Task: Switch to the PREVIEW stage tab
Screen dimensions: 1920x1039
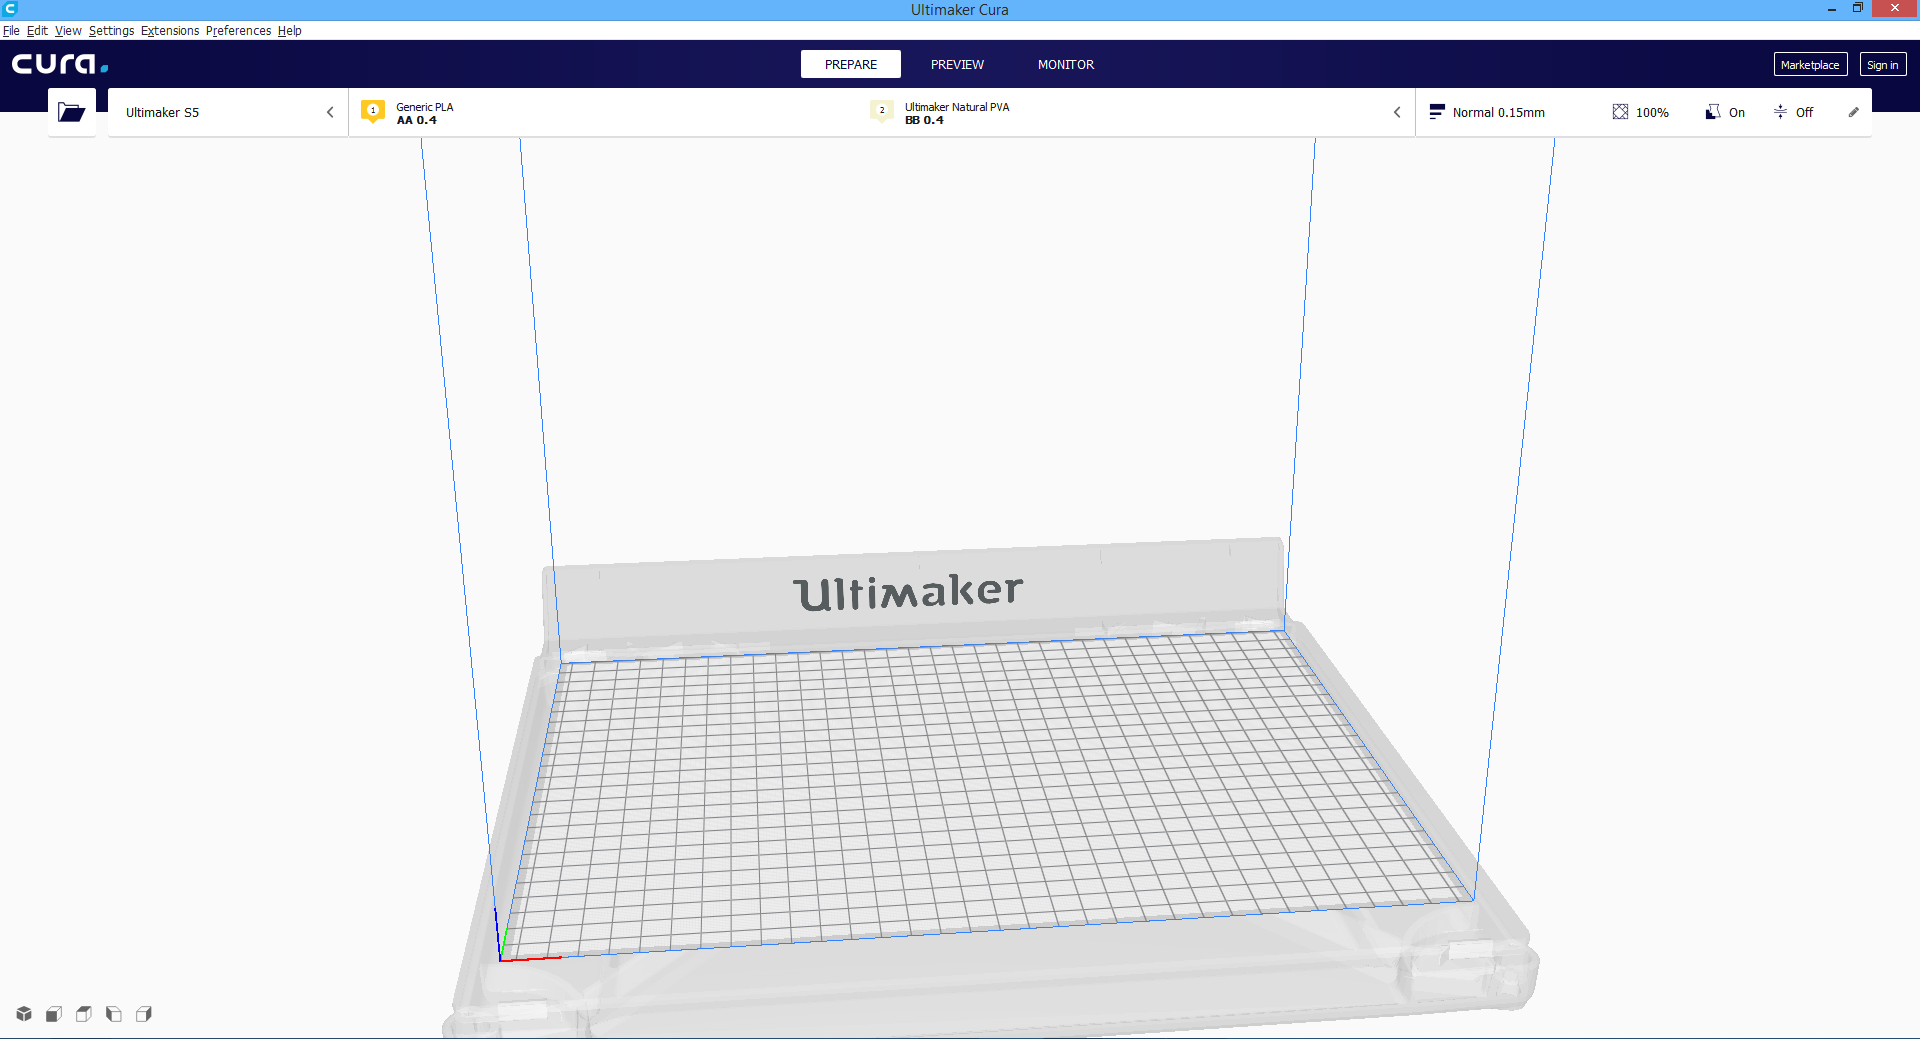Action: (957, 64)
